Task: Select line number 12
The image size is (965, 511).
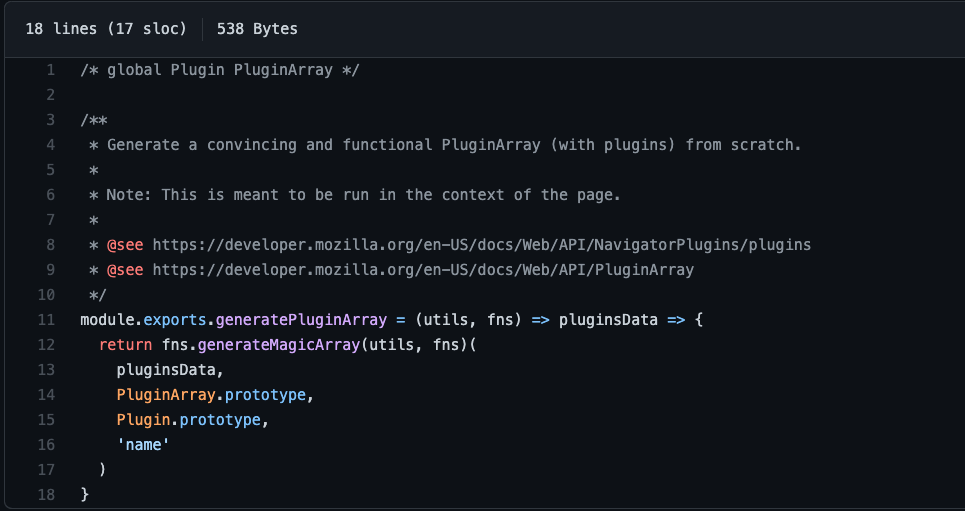Action: (x=46, y=345)
